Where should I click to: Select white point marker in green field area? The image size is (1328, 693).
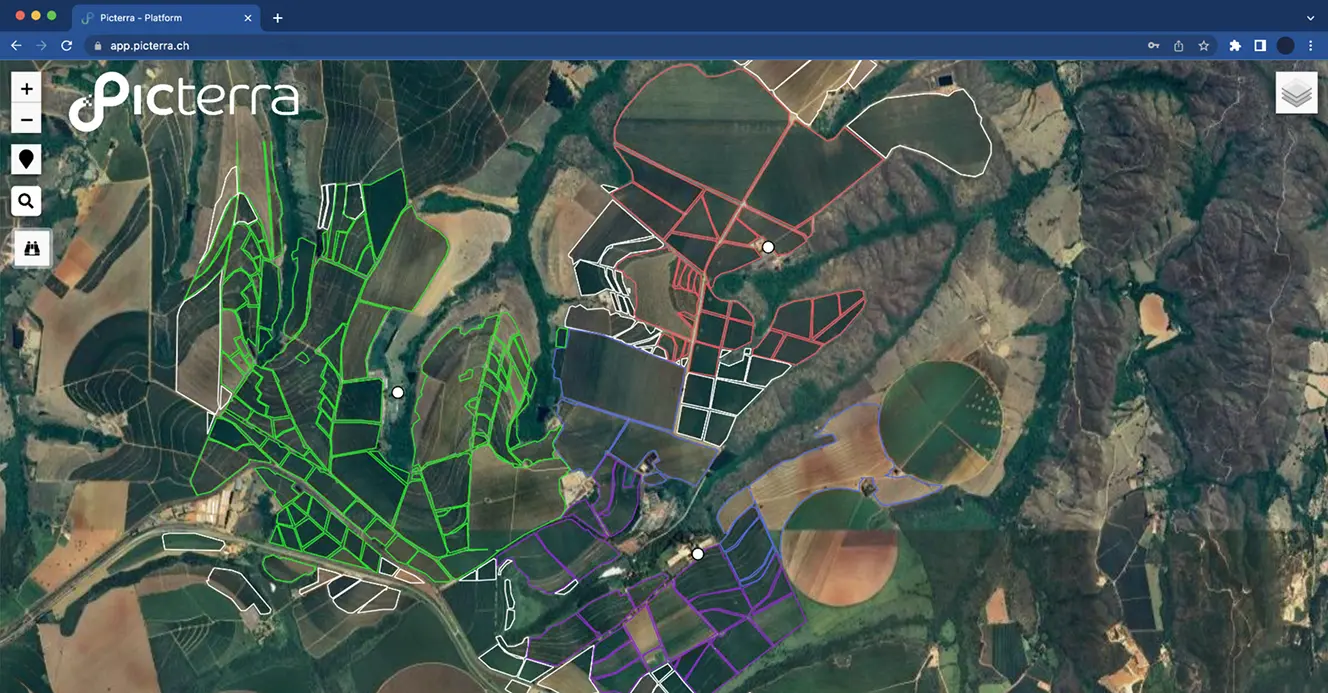(x=397, y=393)
